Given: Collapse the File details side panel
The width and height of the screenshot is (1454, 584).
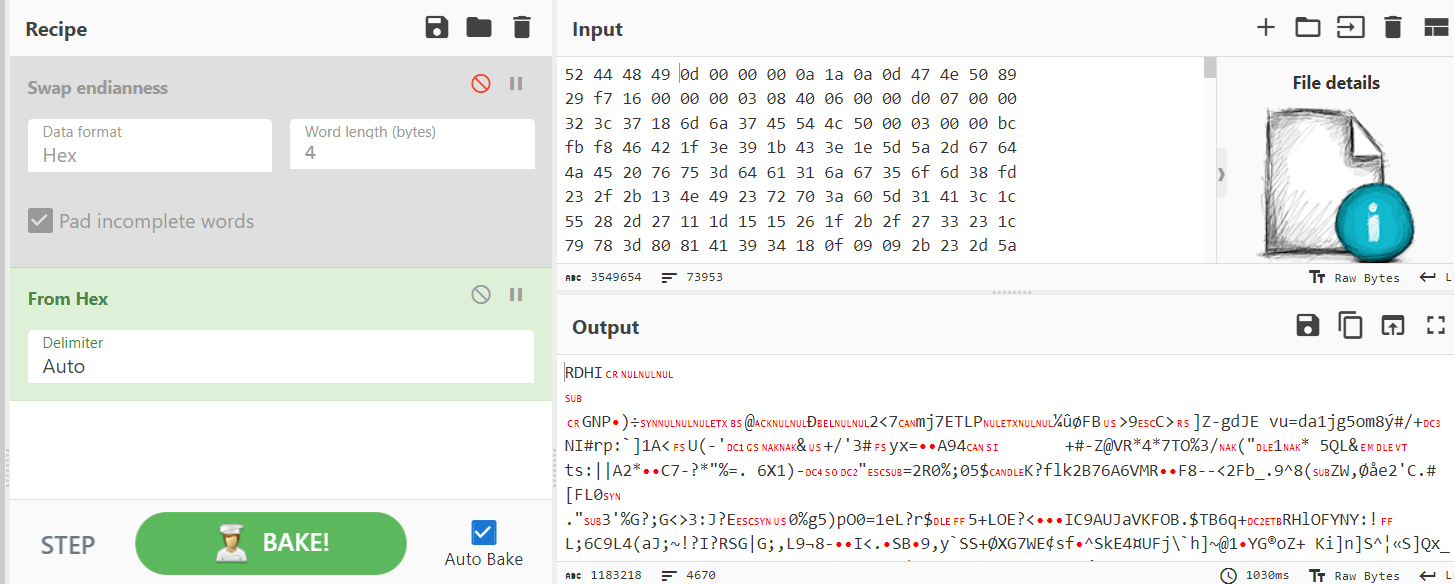Looking at the screenshot, I should (1221, 174).
